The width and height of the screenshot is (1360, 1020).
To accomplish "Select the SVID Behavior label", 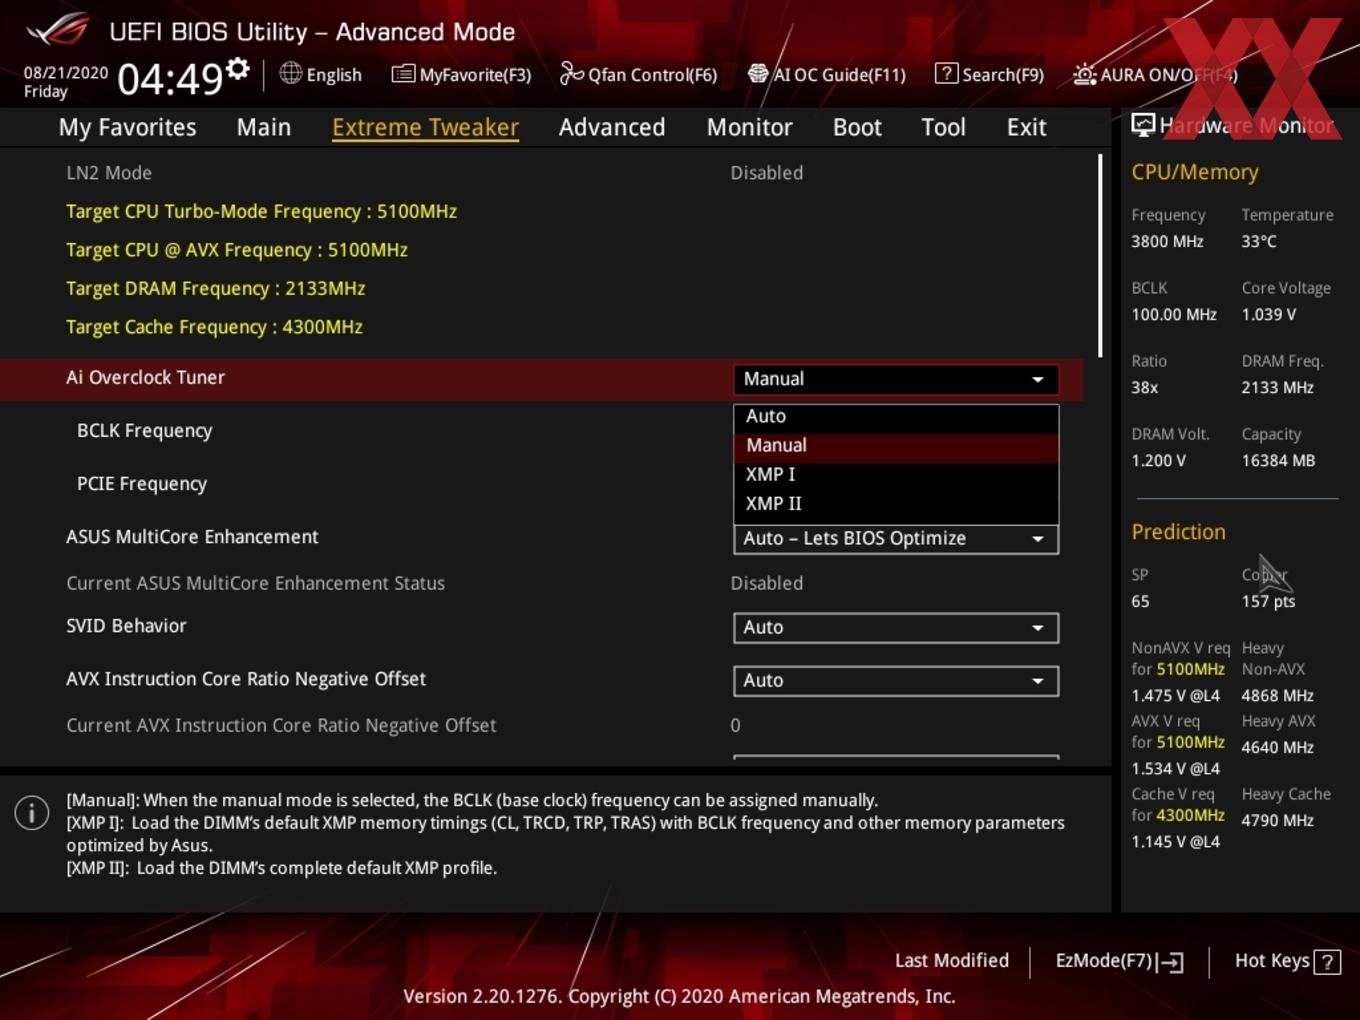I will [x=126, y=626].
